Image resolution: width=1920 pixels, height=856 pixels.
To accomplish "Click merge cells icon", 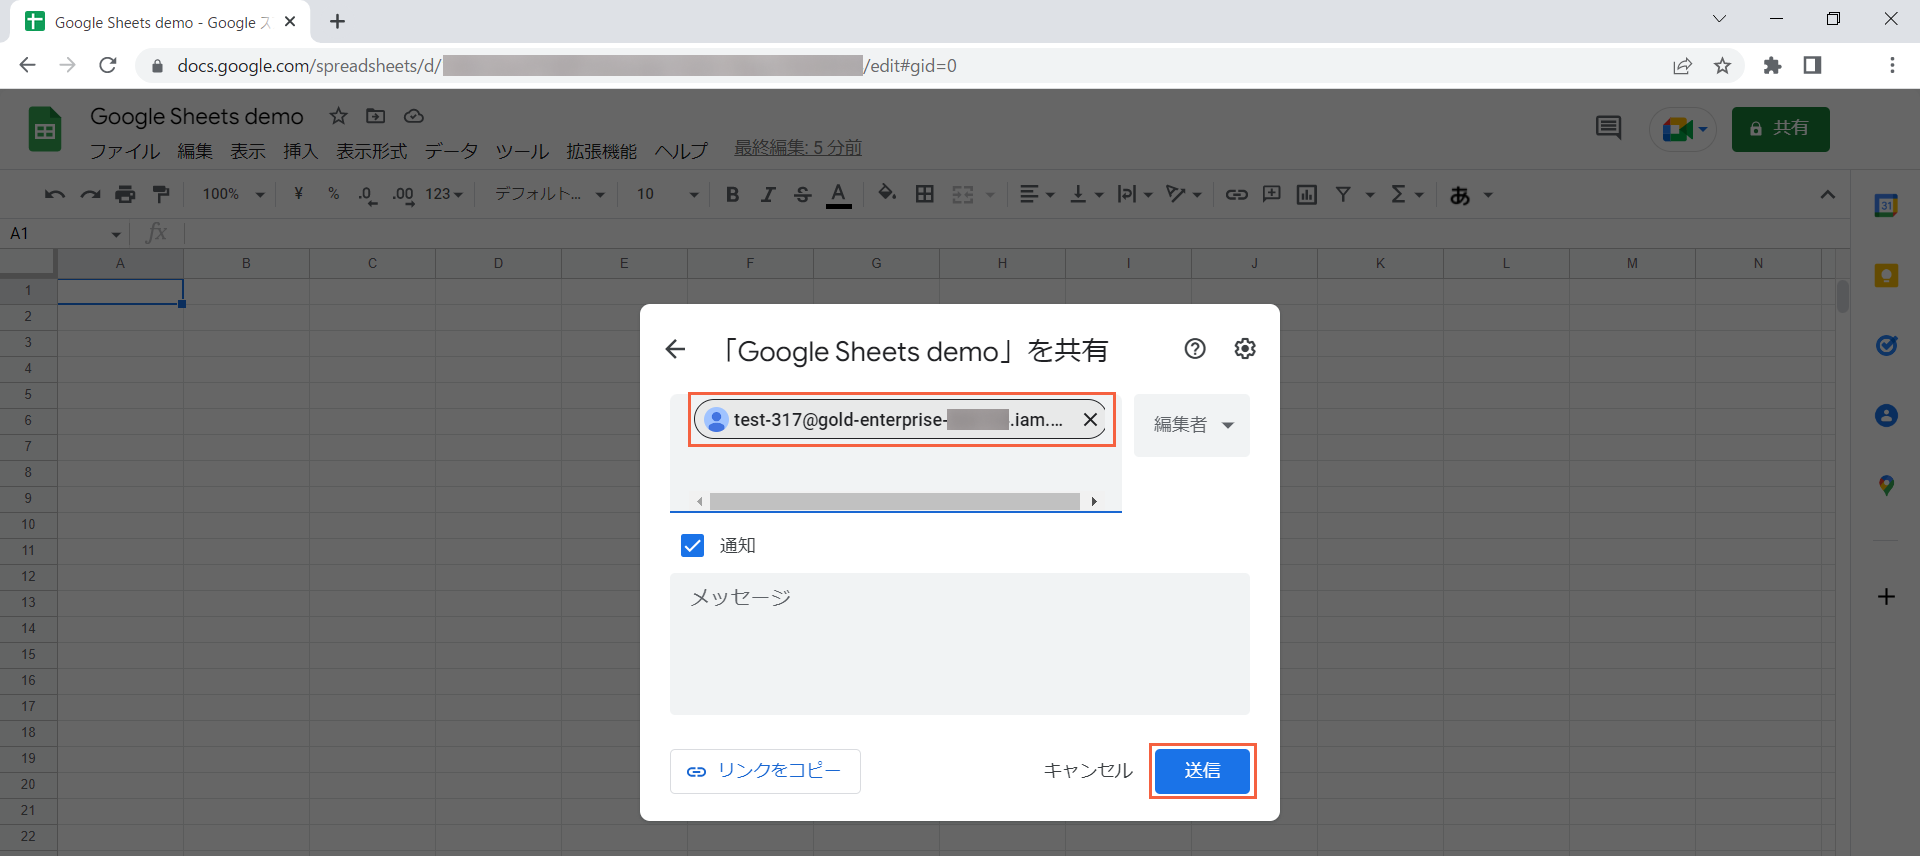I will 963,194.
